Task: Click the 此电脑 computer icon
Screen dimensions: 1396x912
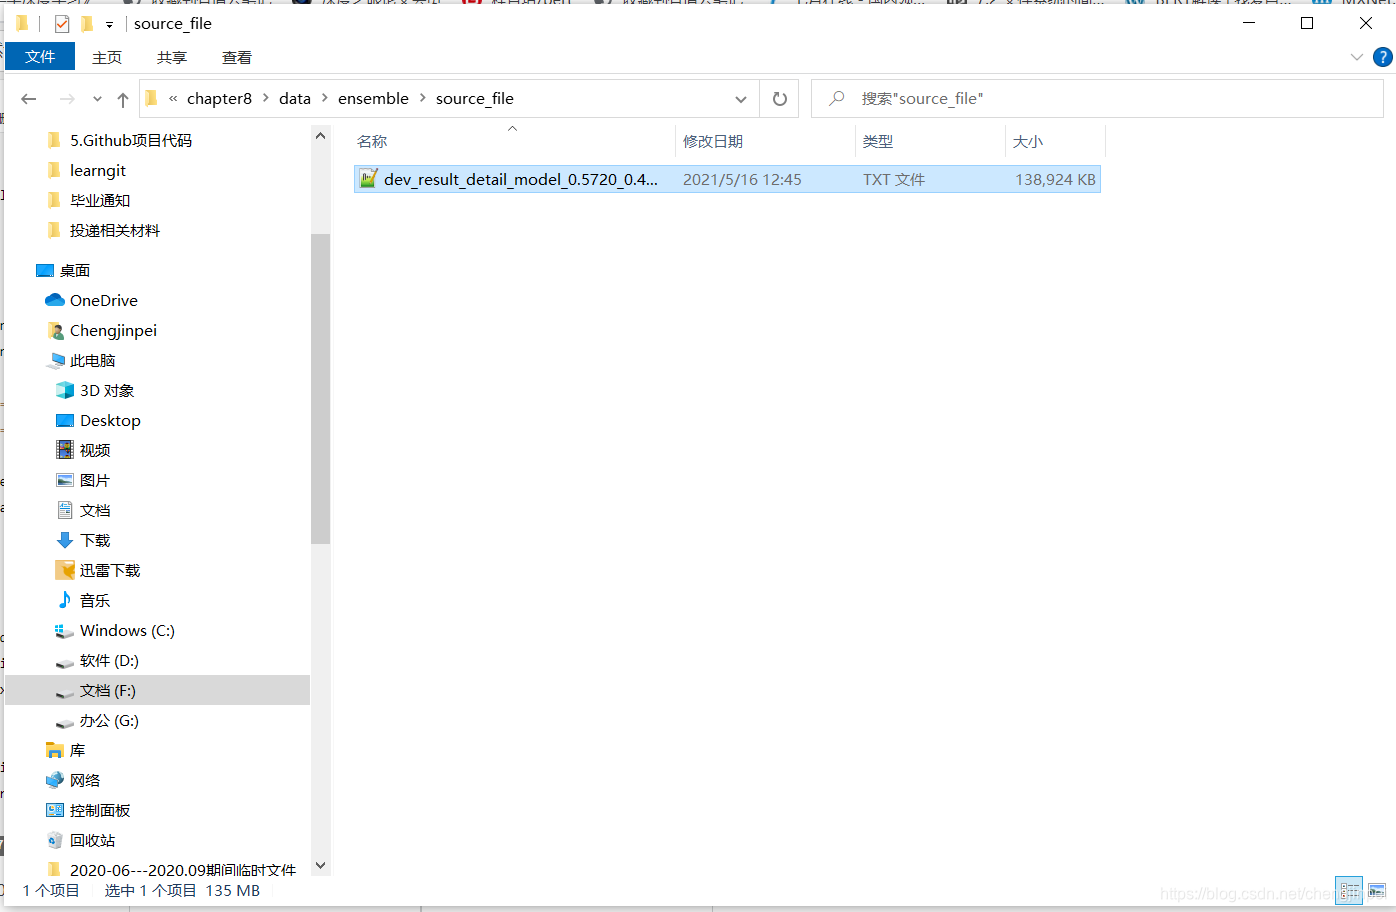Action: (56, 361)
